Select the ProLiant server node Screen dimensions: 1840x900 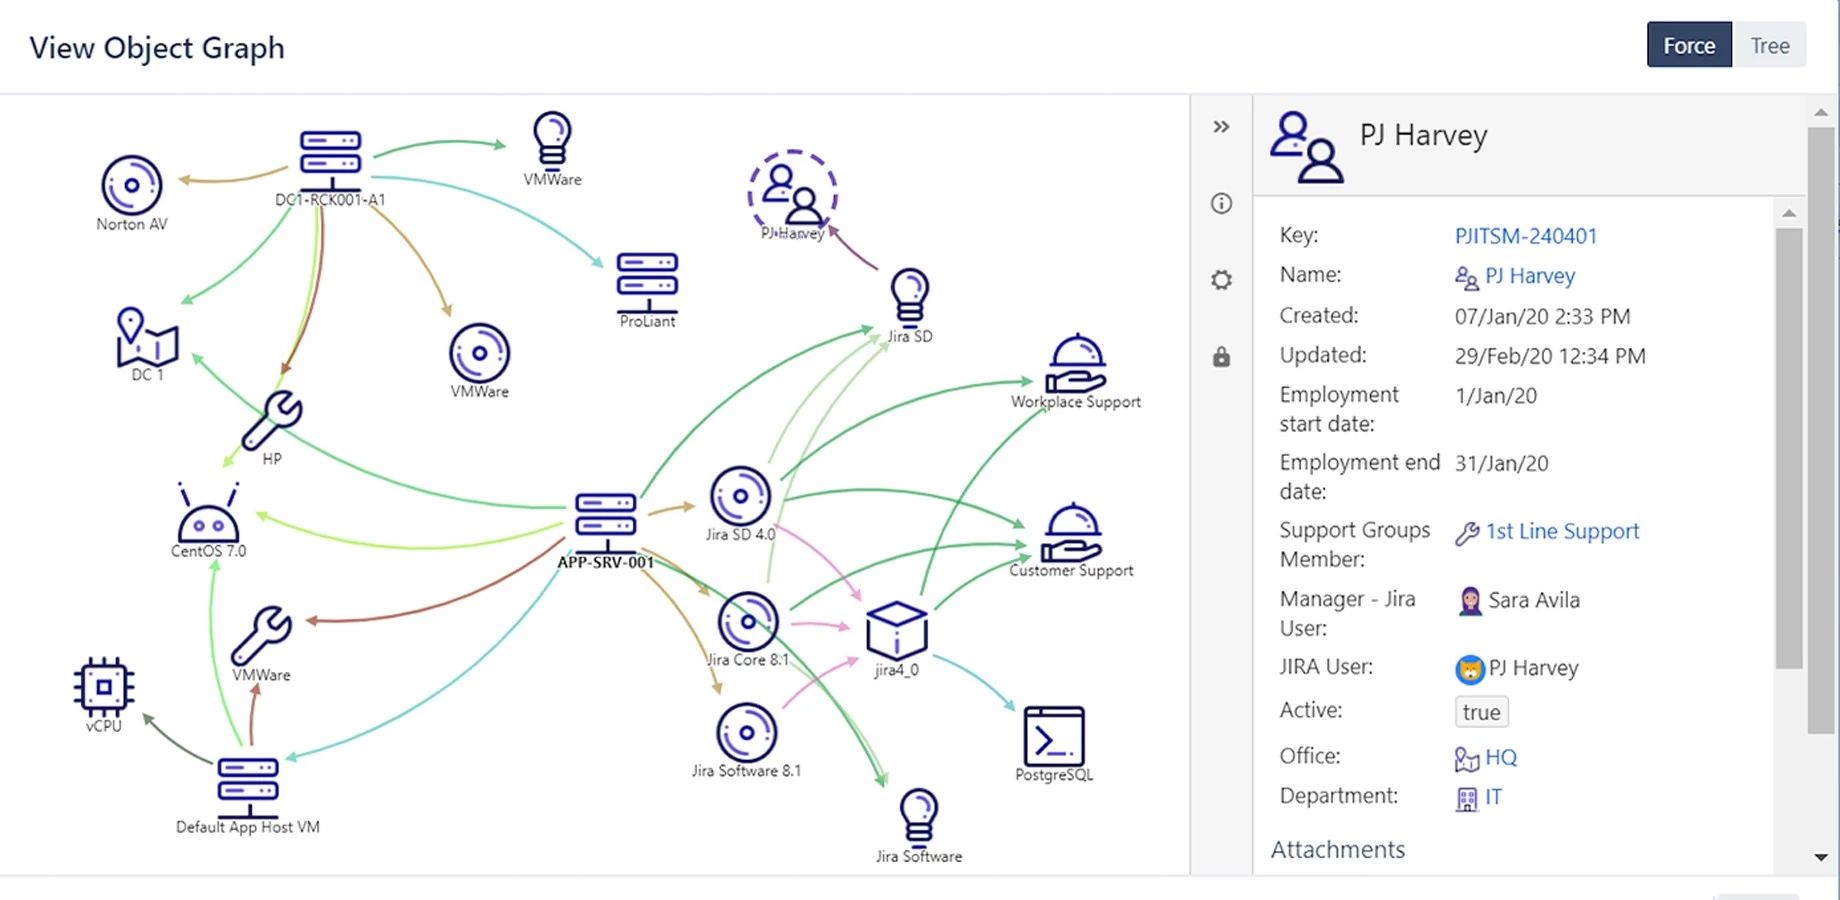click(647, 282)
